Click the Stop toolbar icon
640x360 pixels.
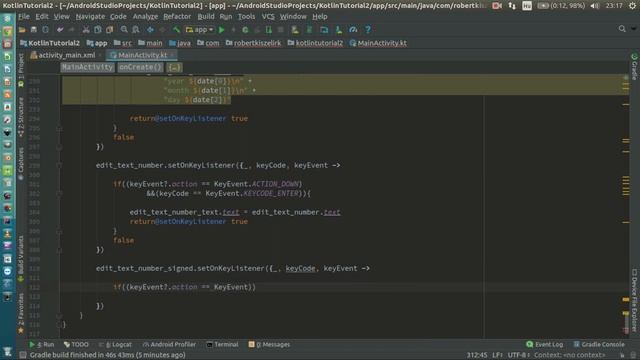click(280, 30)
